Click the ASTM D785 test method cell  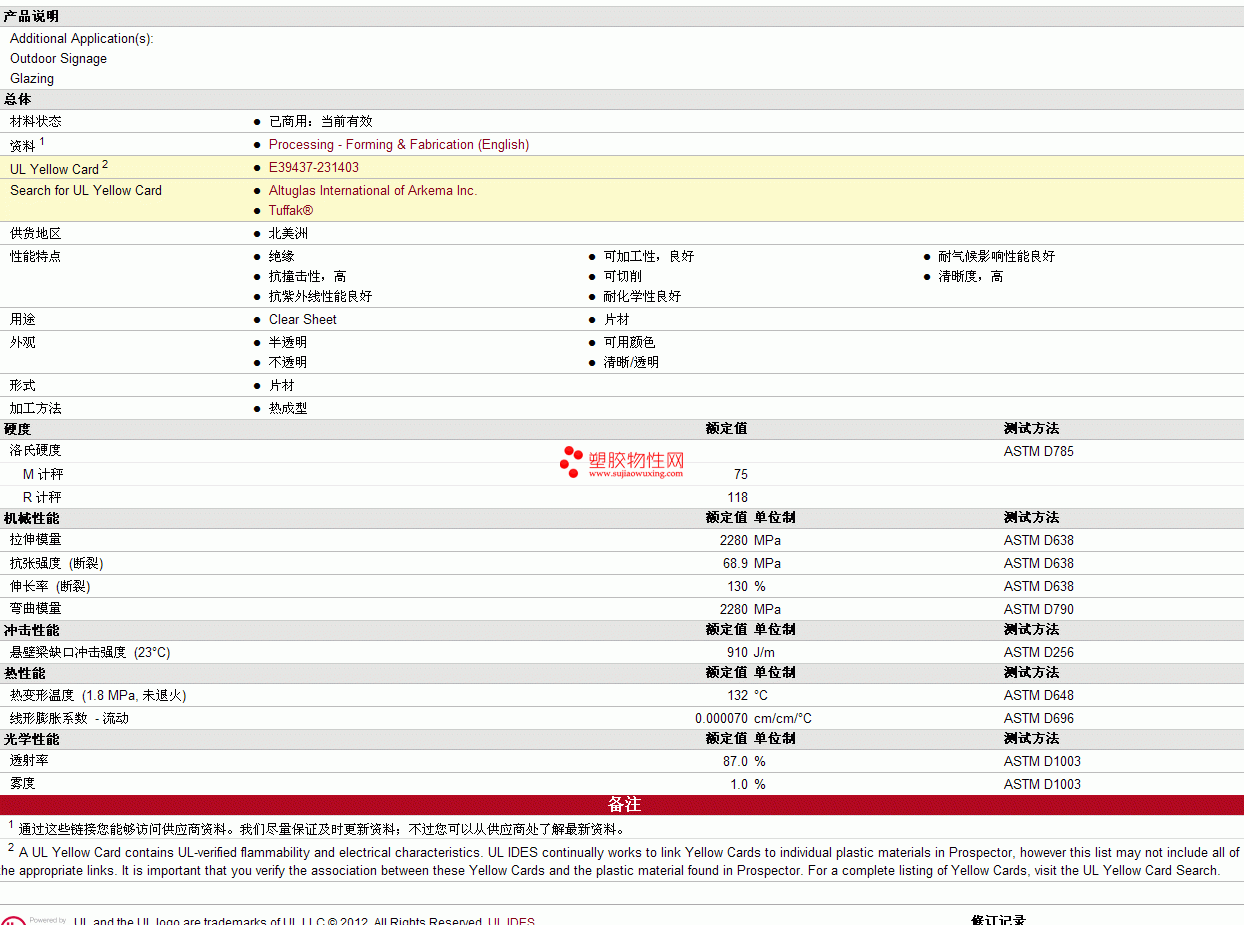pos(1038,452)
